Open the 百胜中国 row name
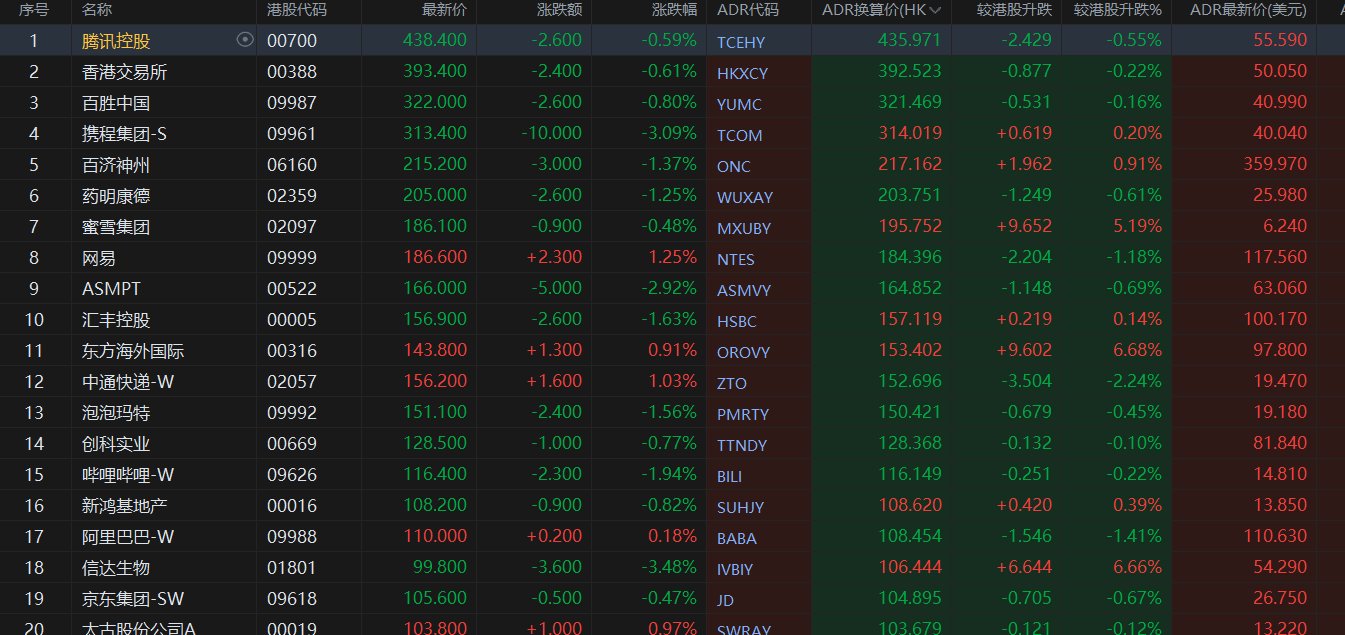1345x635 pixels. [116, 103]
